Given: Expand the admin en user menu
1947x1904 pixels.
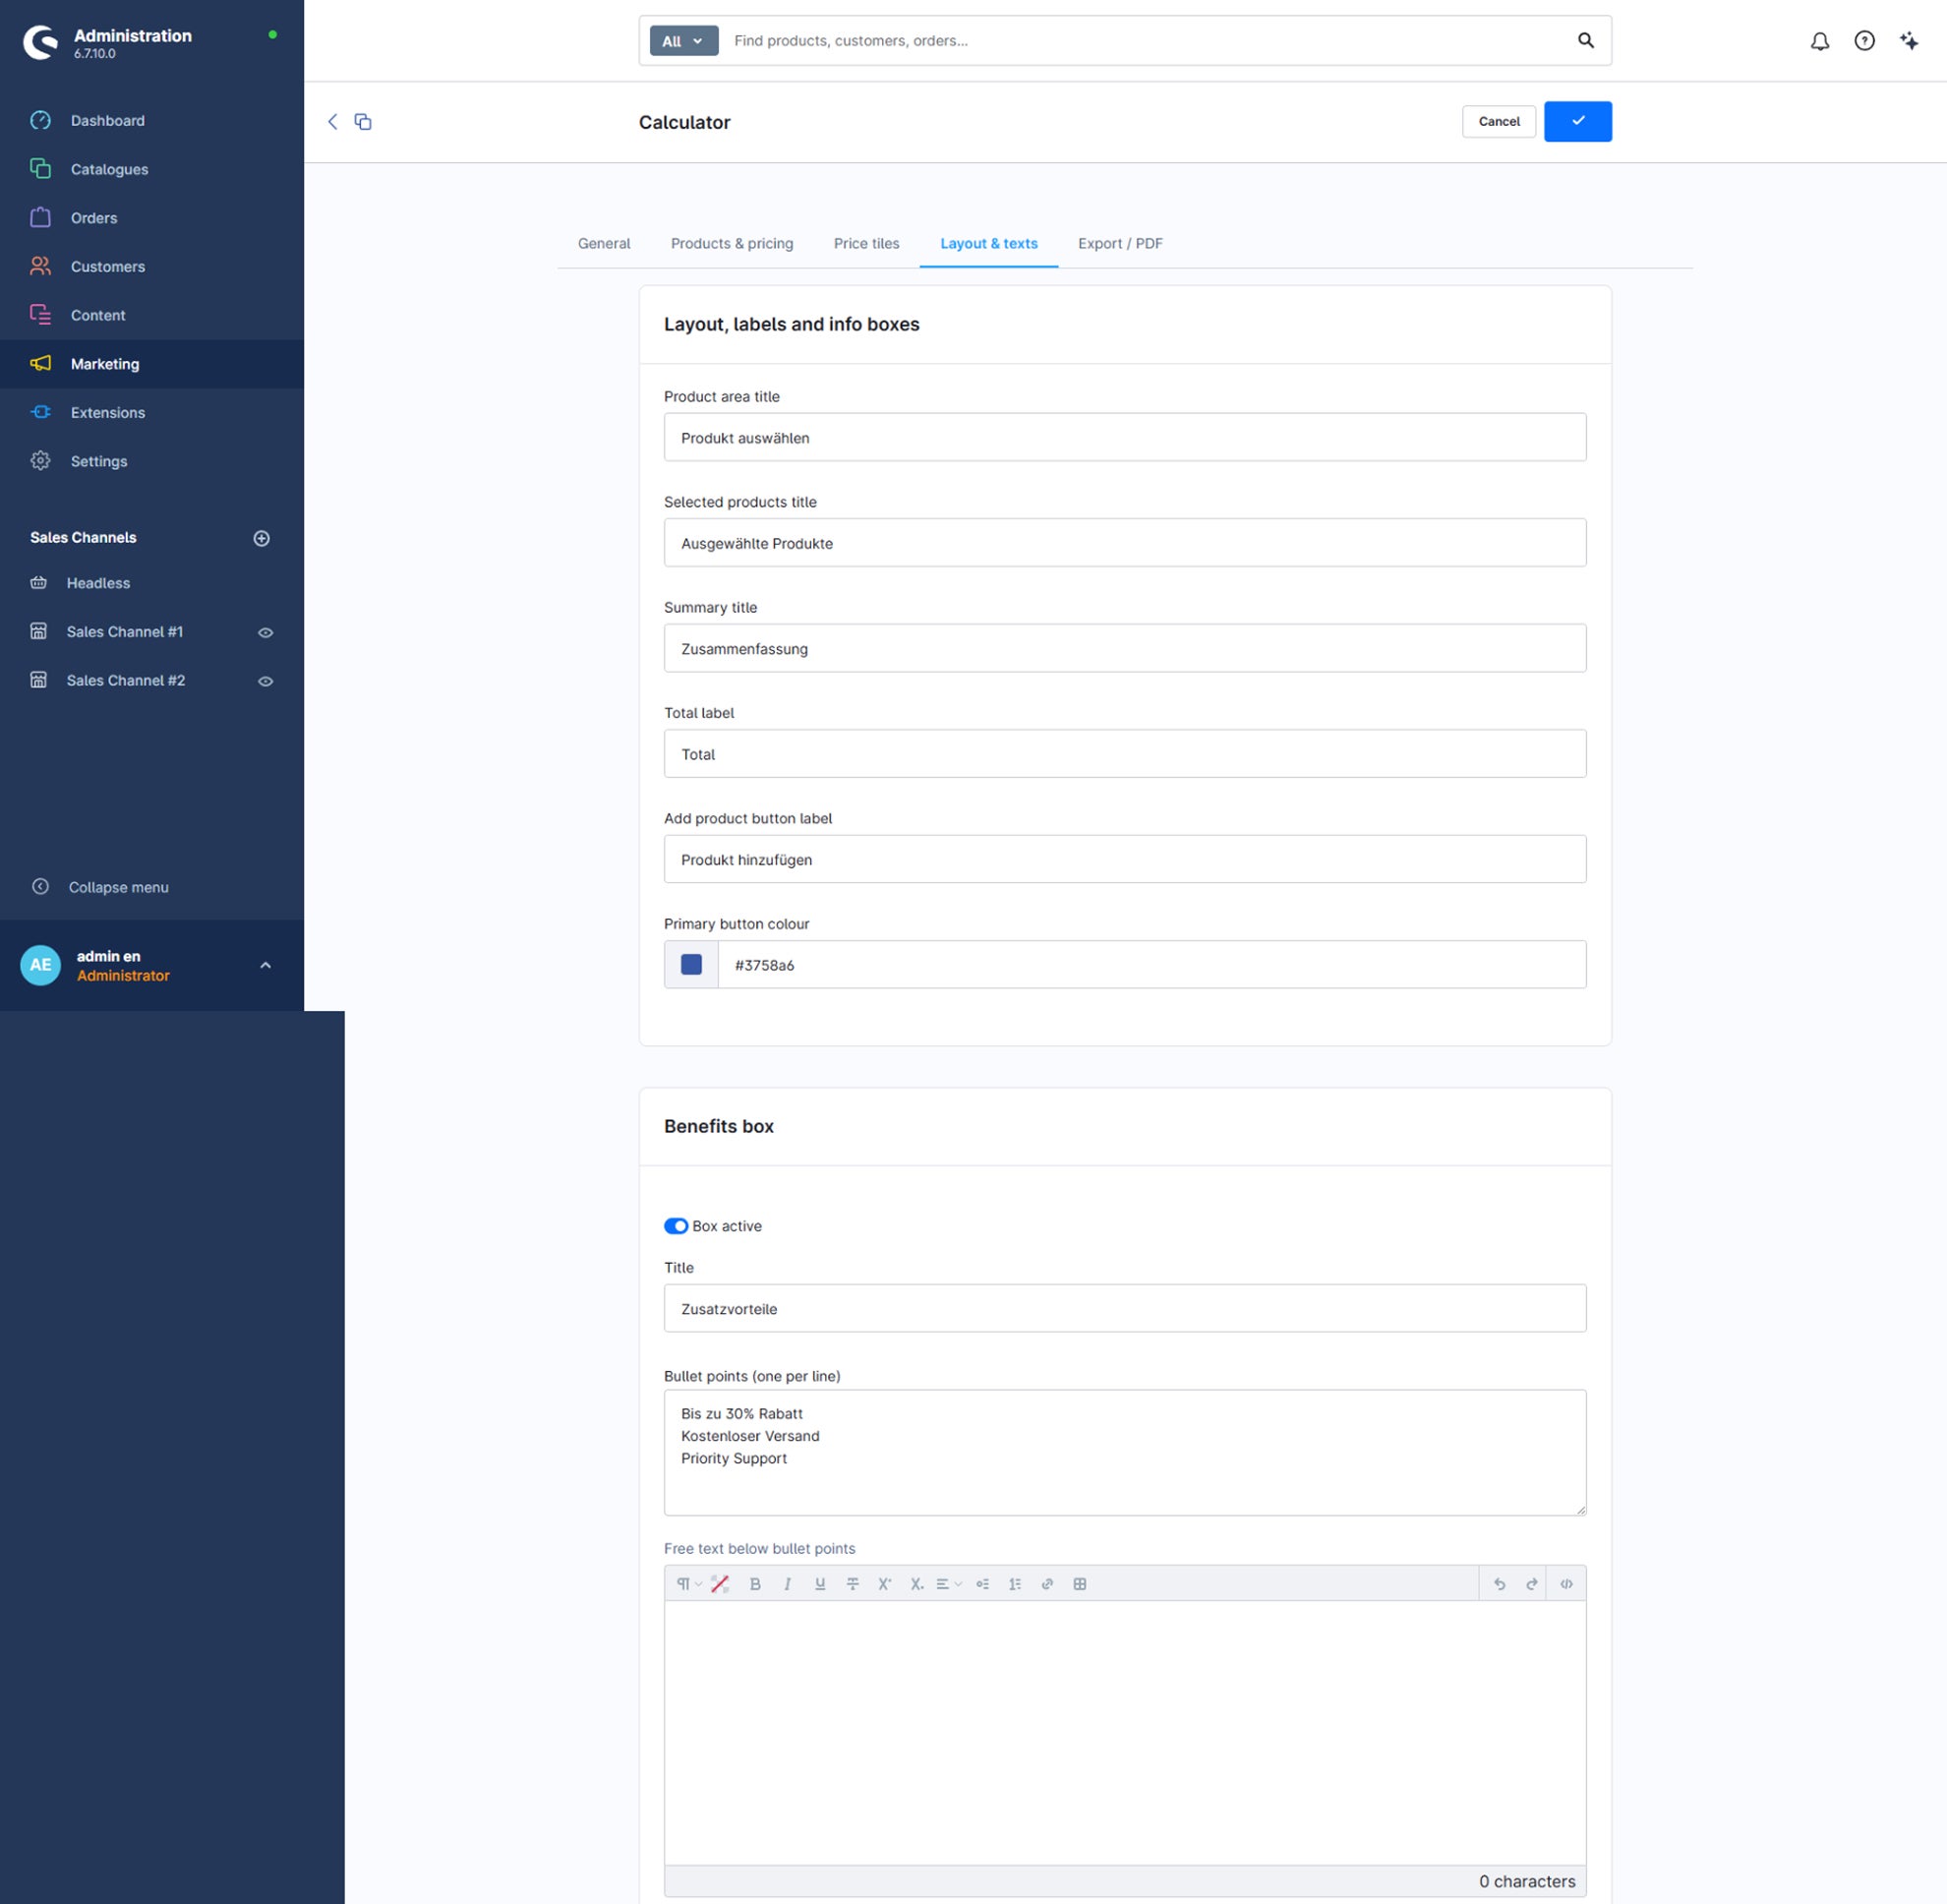Looking at the screenshot, I should pos(266,965).
